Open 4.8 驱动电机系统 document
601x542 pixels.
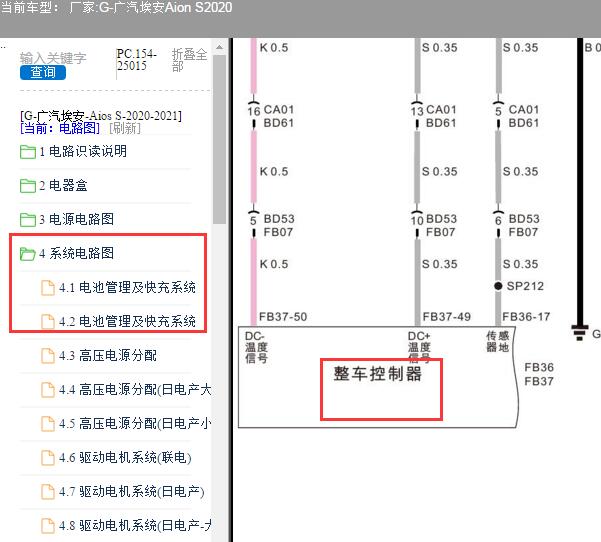(x=135, y=525)
